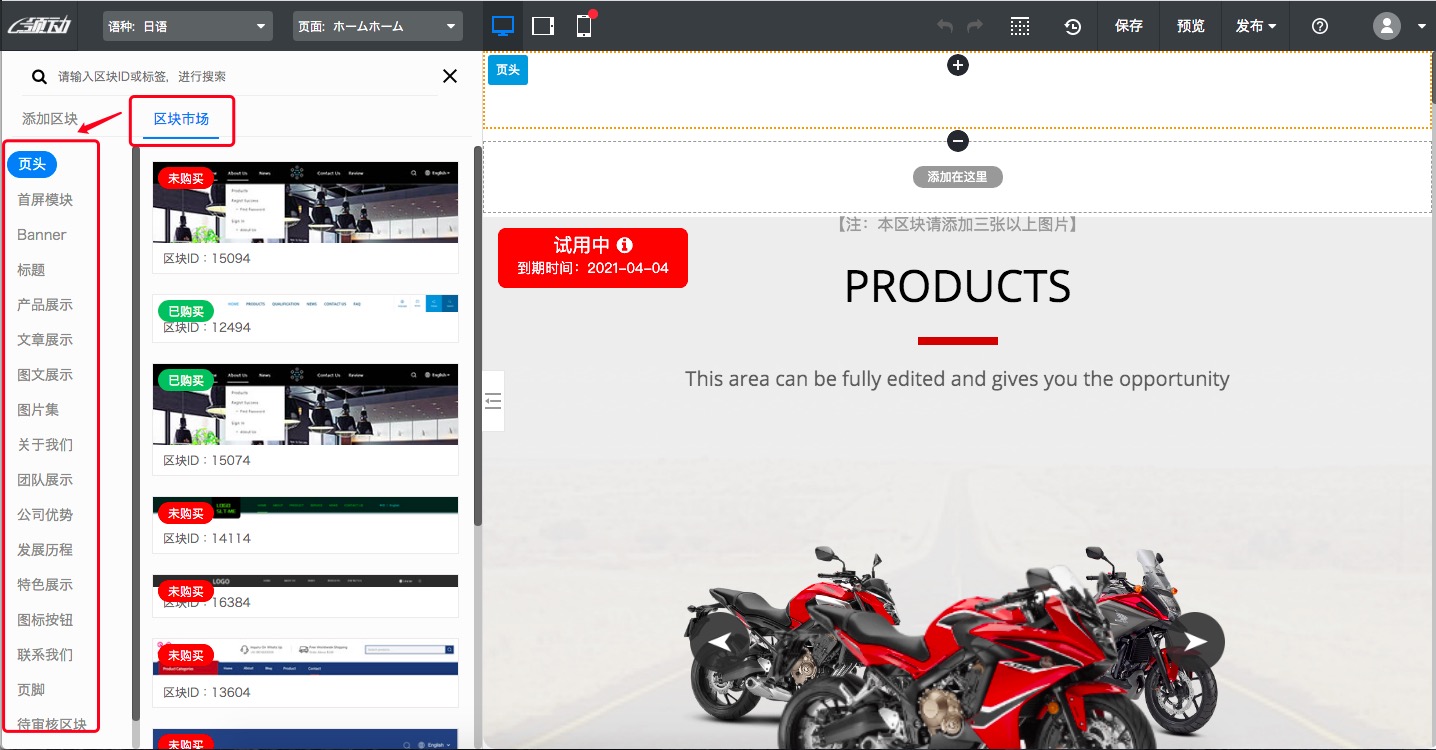Viewport: 1436px width, 750px height.
Task: Switch to tablet preview mode
Action: (543, 26)
